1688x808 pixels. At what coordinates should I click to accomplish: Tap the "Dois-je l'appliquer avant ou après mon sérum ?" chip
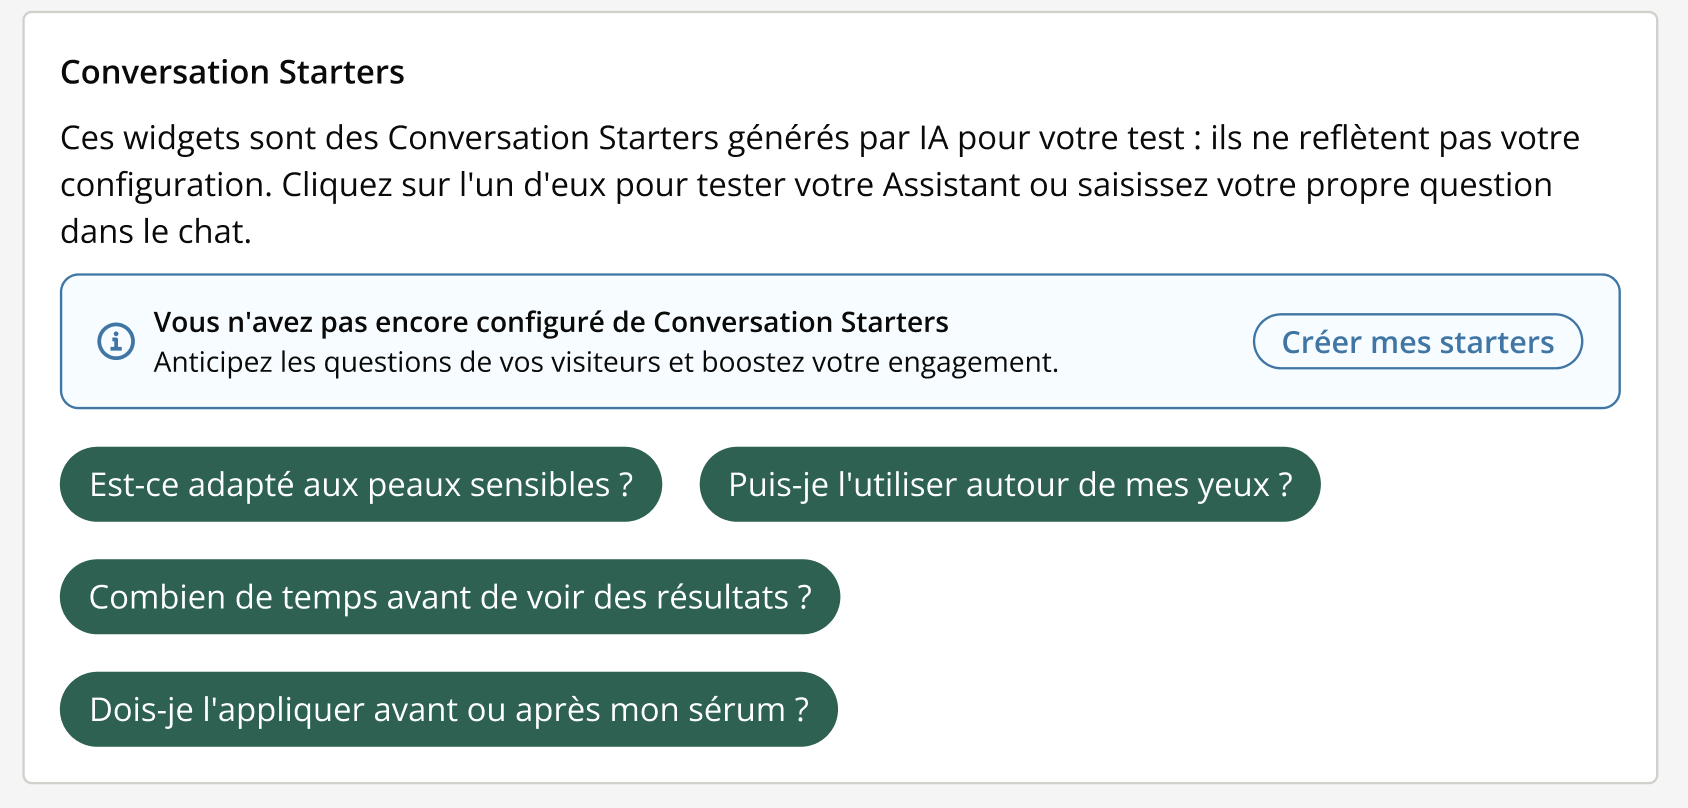448,710
